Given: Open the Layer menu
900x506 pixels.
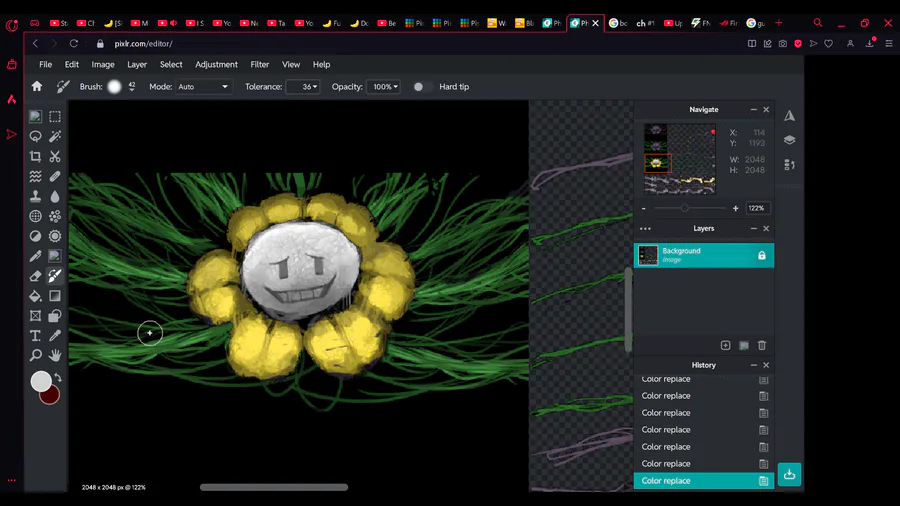Looking at the screenshot, I should (x=137, y=64).
